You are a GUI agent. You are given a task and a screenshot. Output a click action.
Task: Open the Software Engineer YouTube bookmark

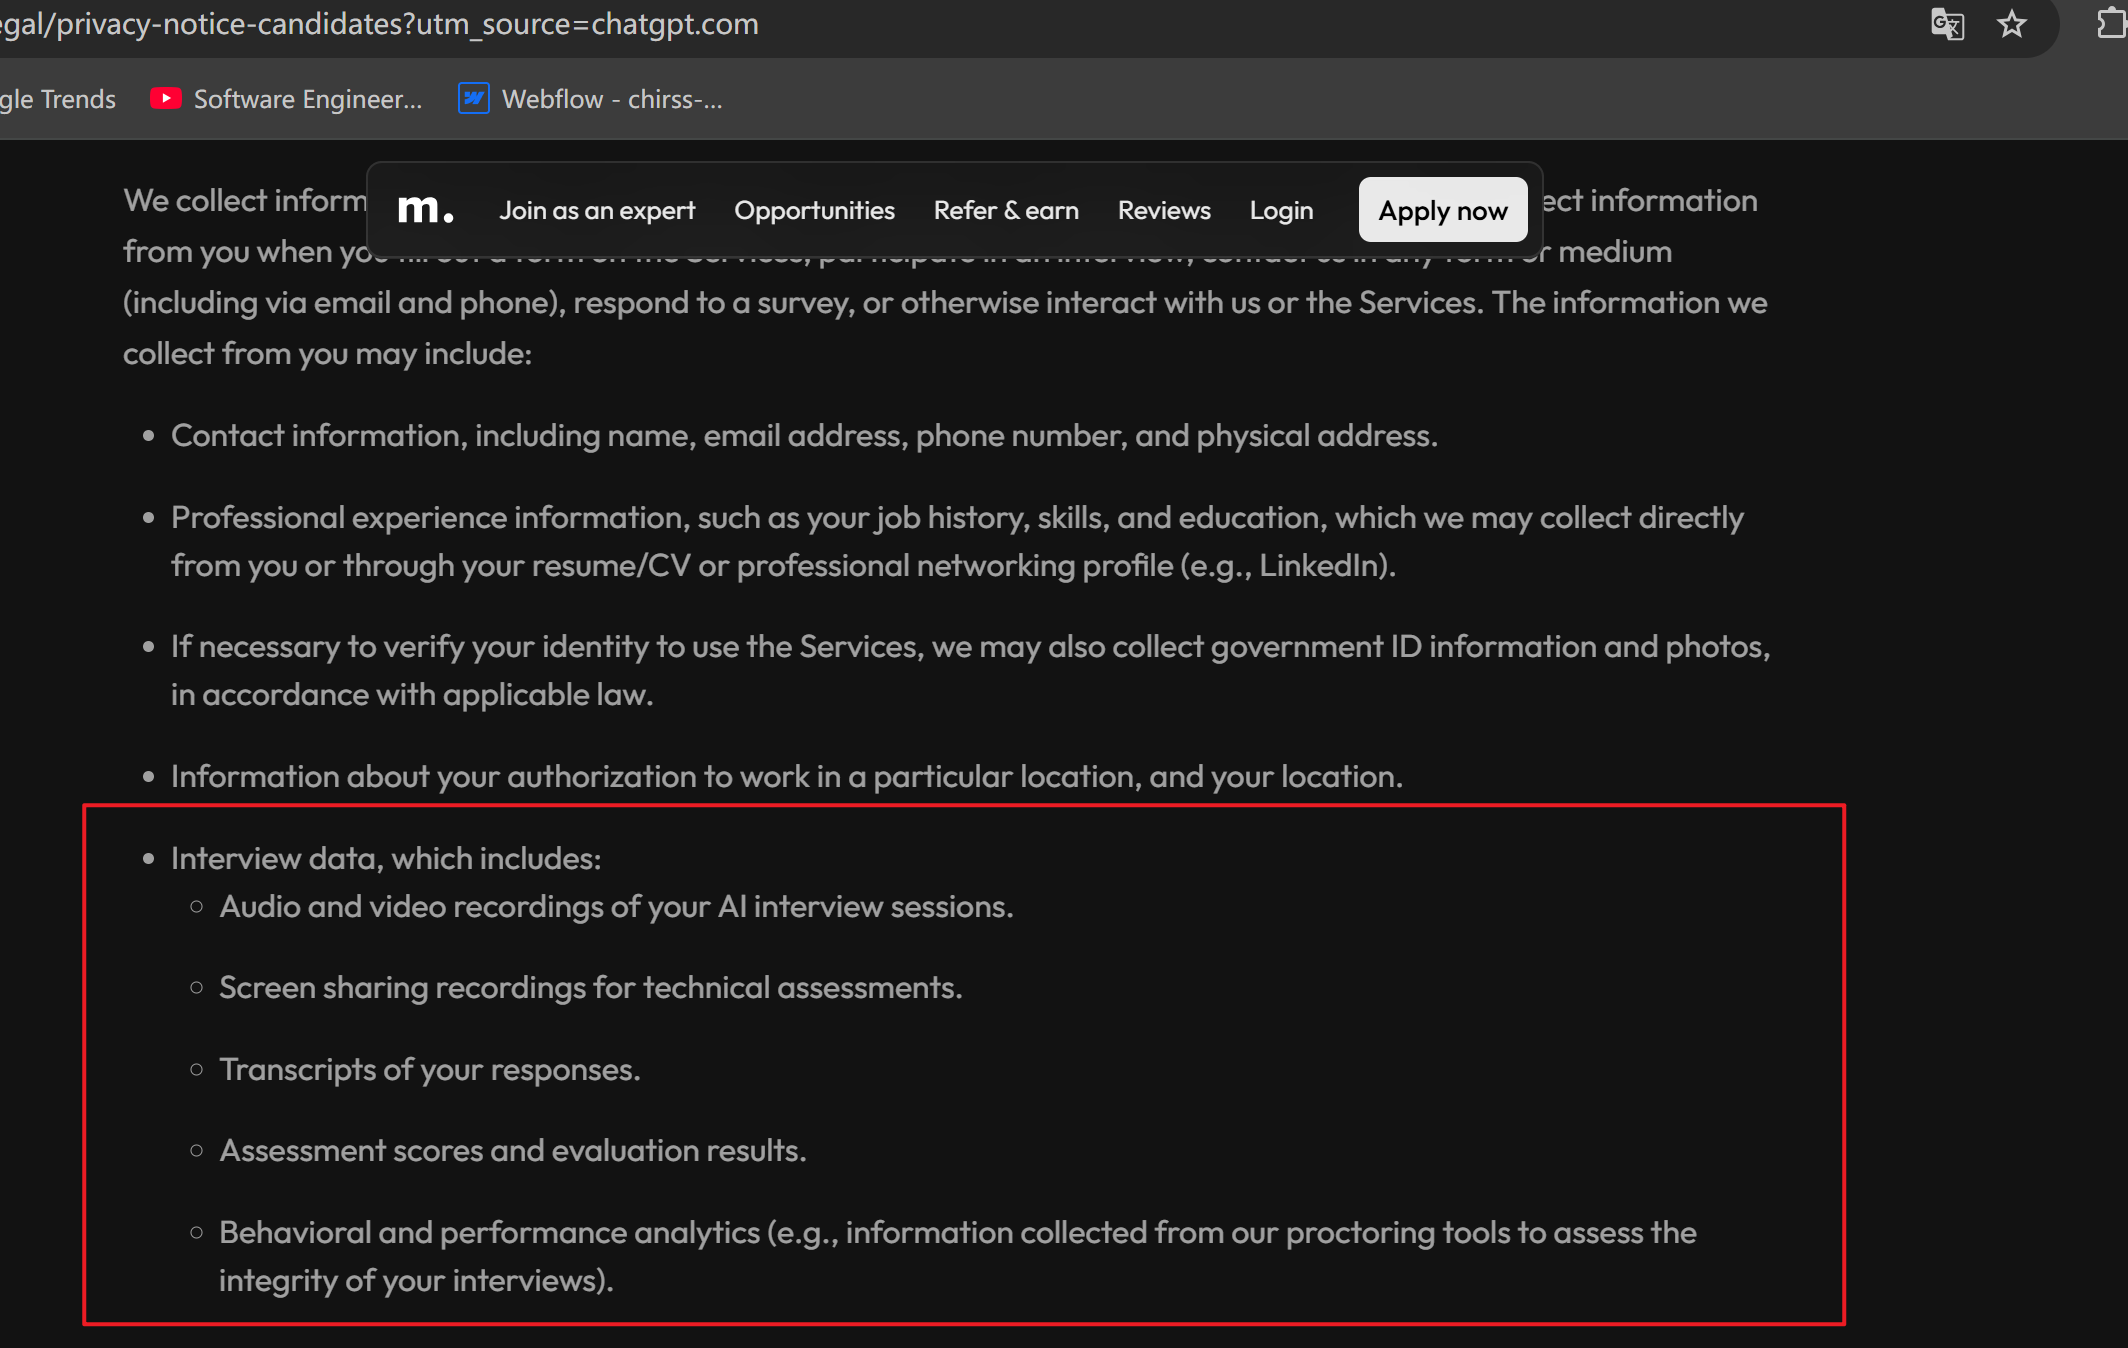click(x=286, y=99)
